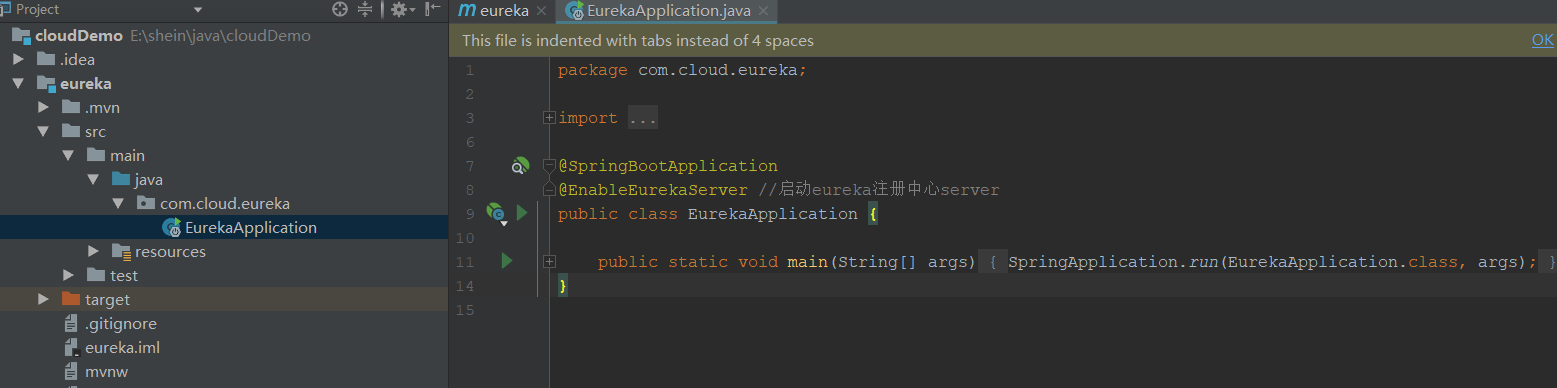The image size is (1557, 388).
Task: Click the collapse all icon in Project panel
Action: point(365,9)
